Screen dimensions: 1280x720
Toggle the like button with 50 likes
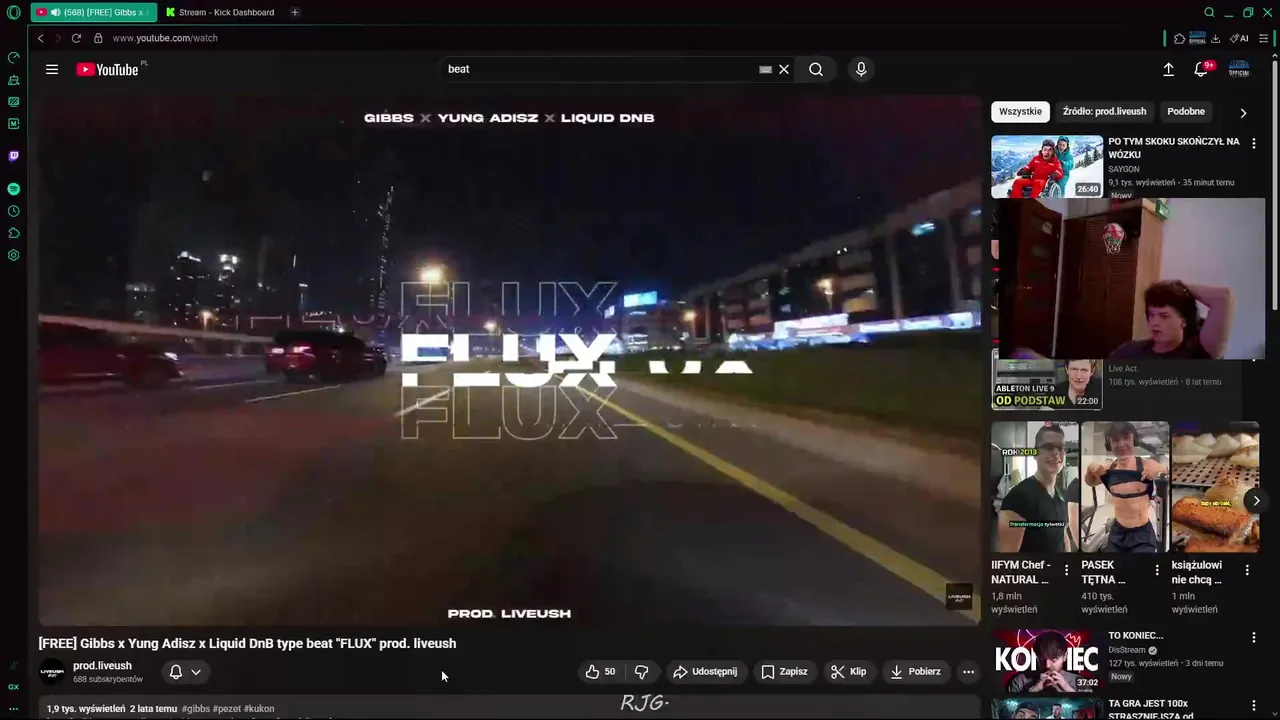pyautogui.click(x=600, y=672)
